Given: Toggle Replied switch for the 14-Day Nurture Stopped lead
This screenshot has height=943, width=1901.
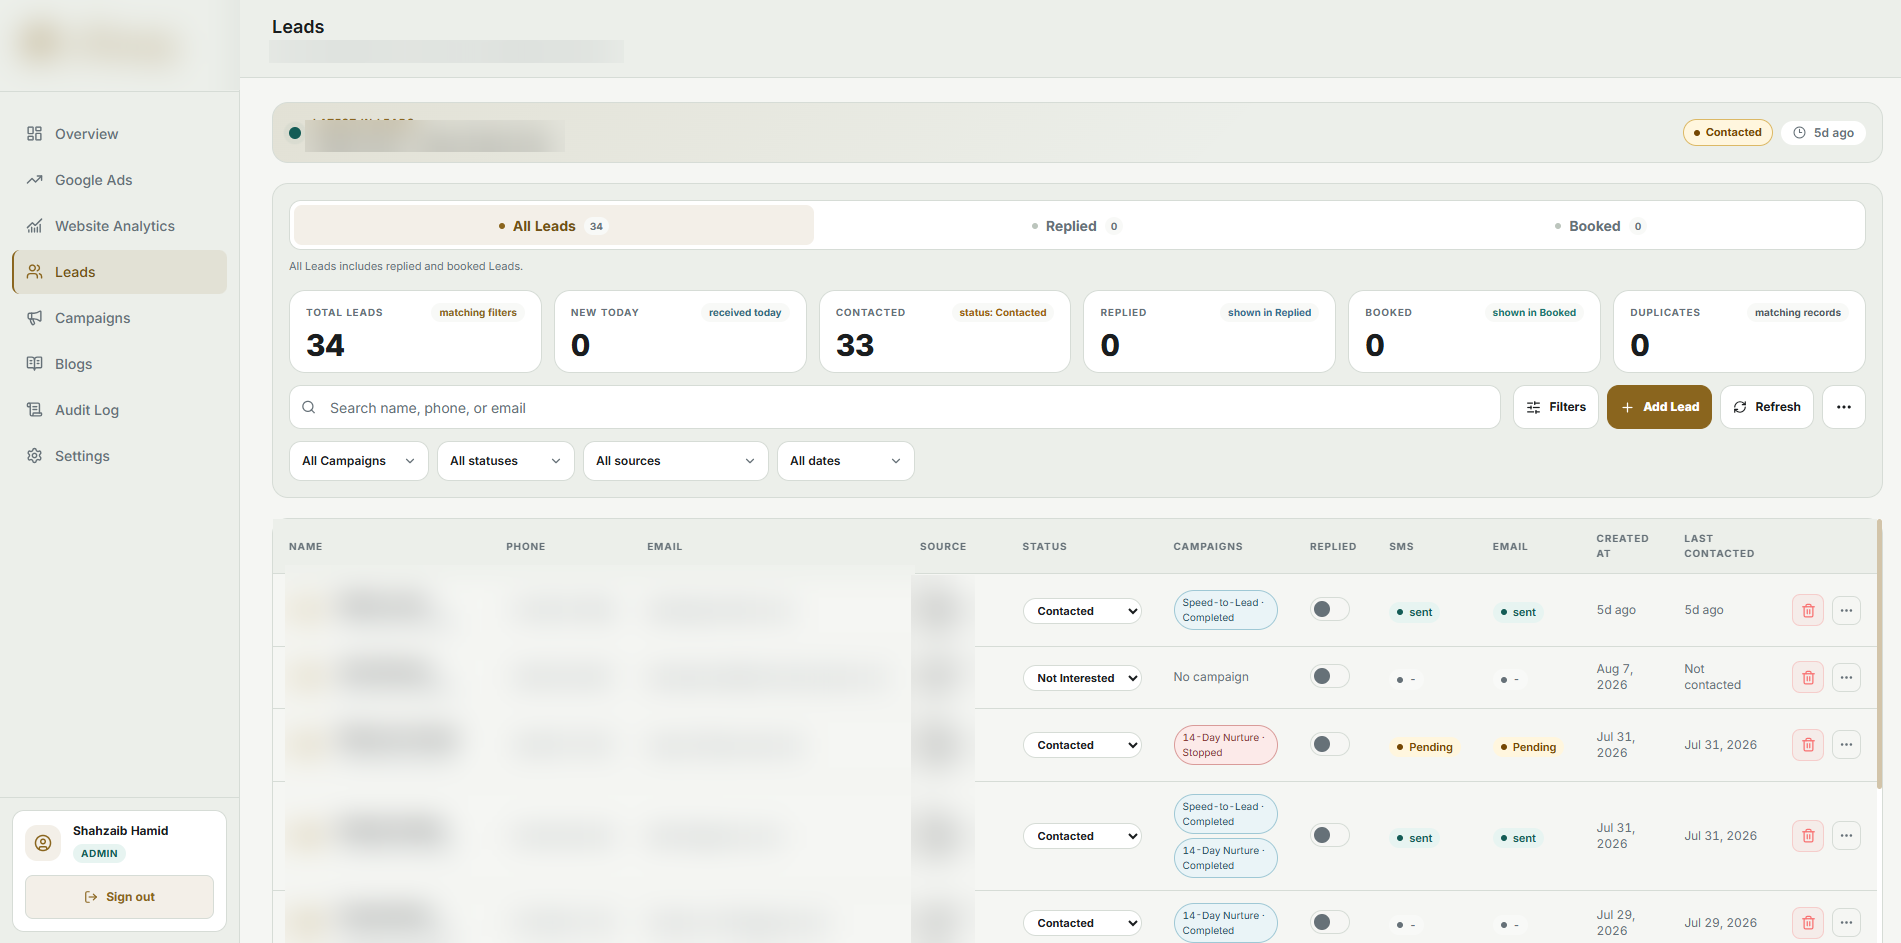Looking at the screenshot, I should pos(1330,744).
